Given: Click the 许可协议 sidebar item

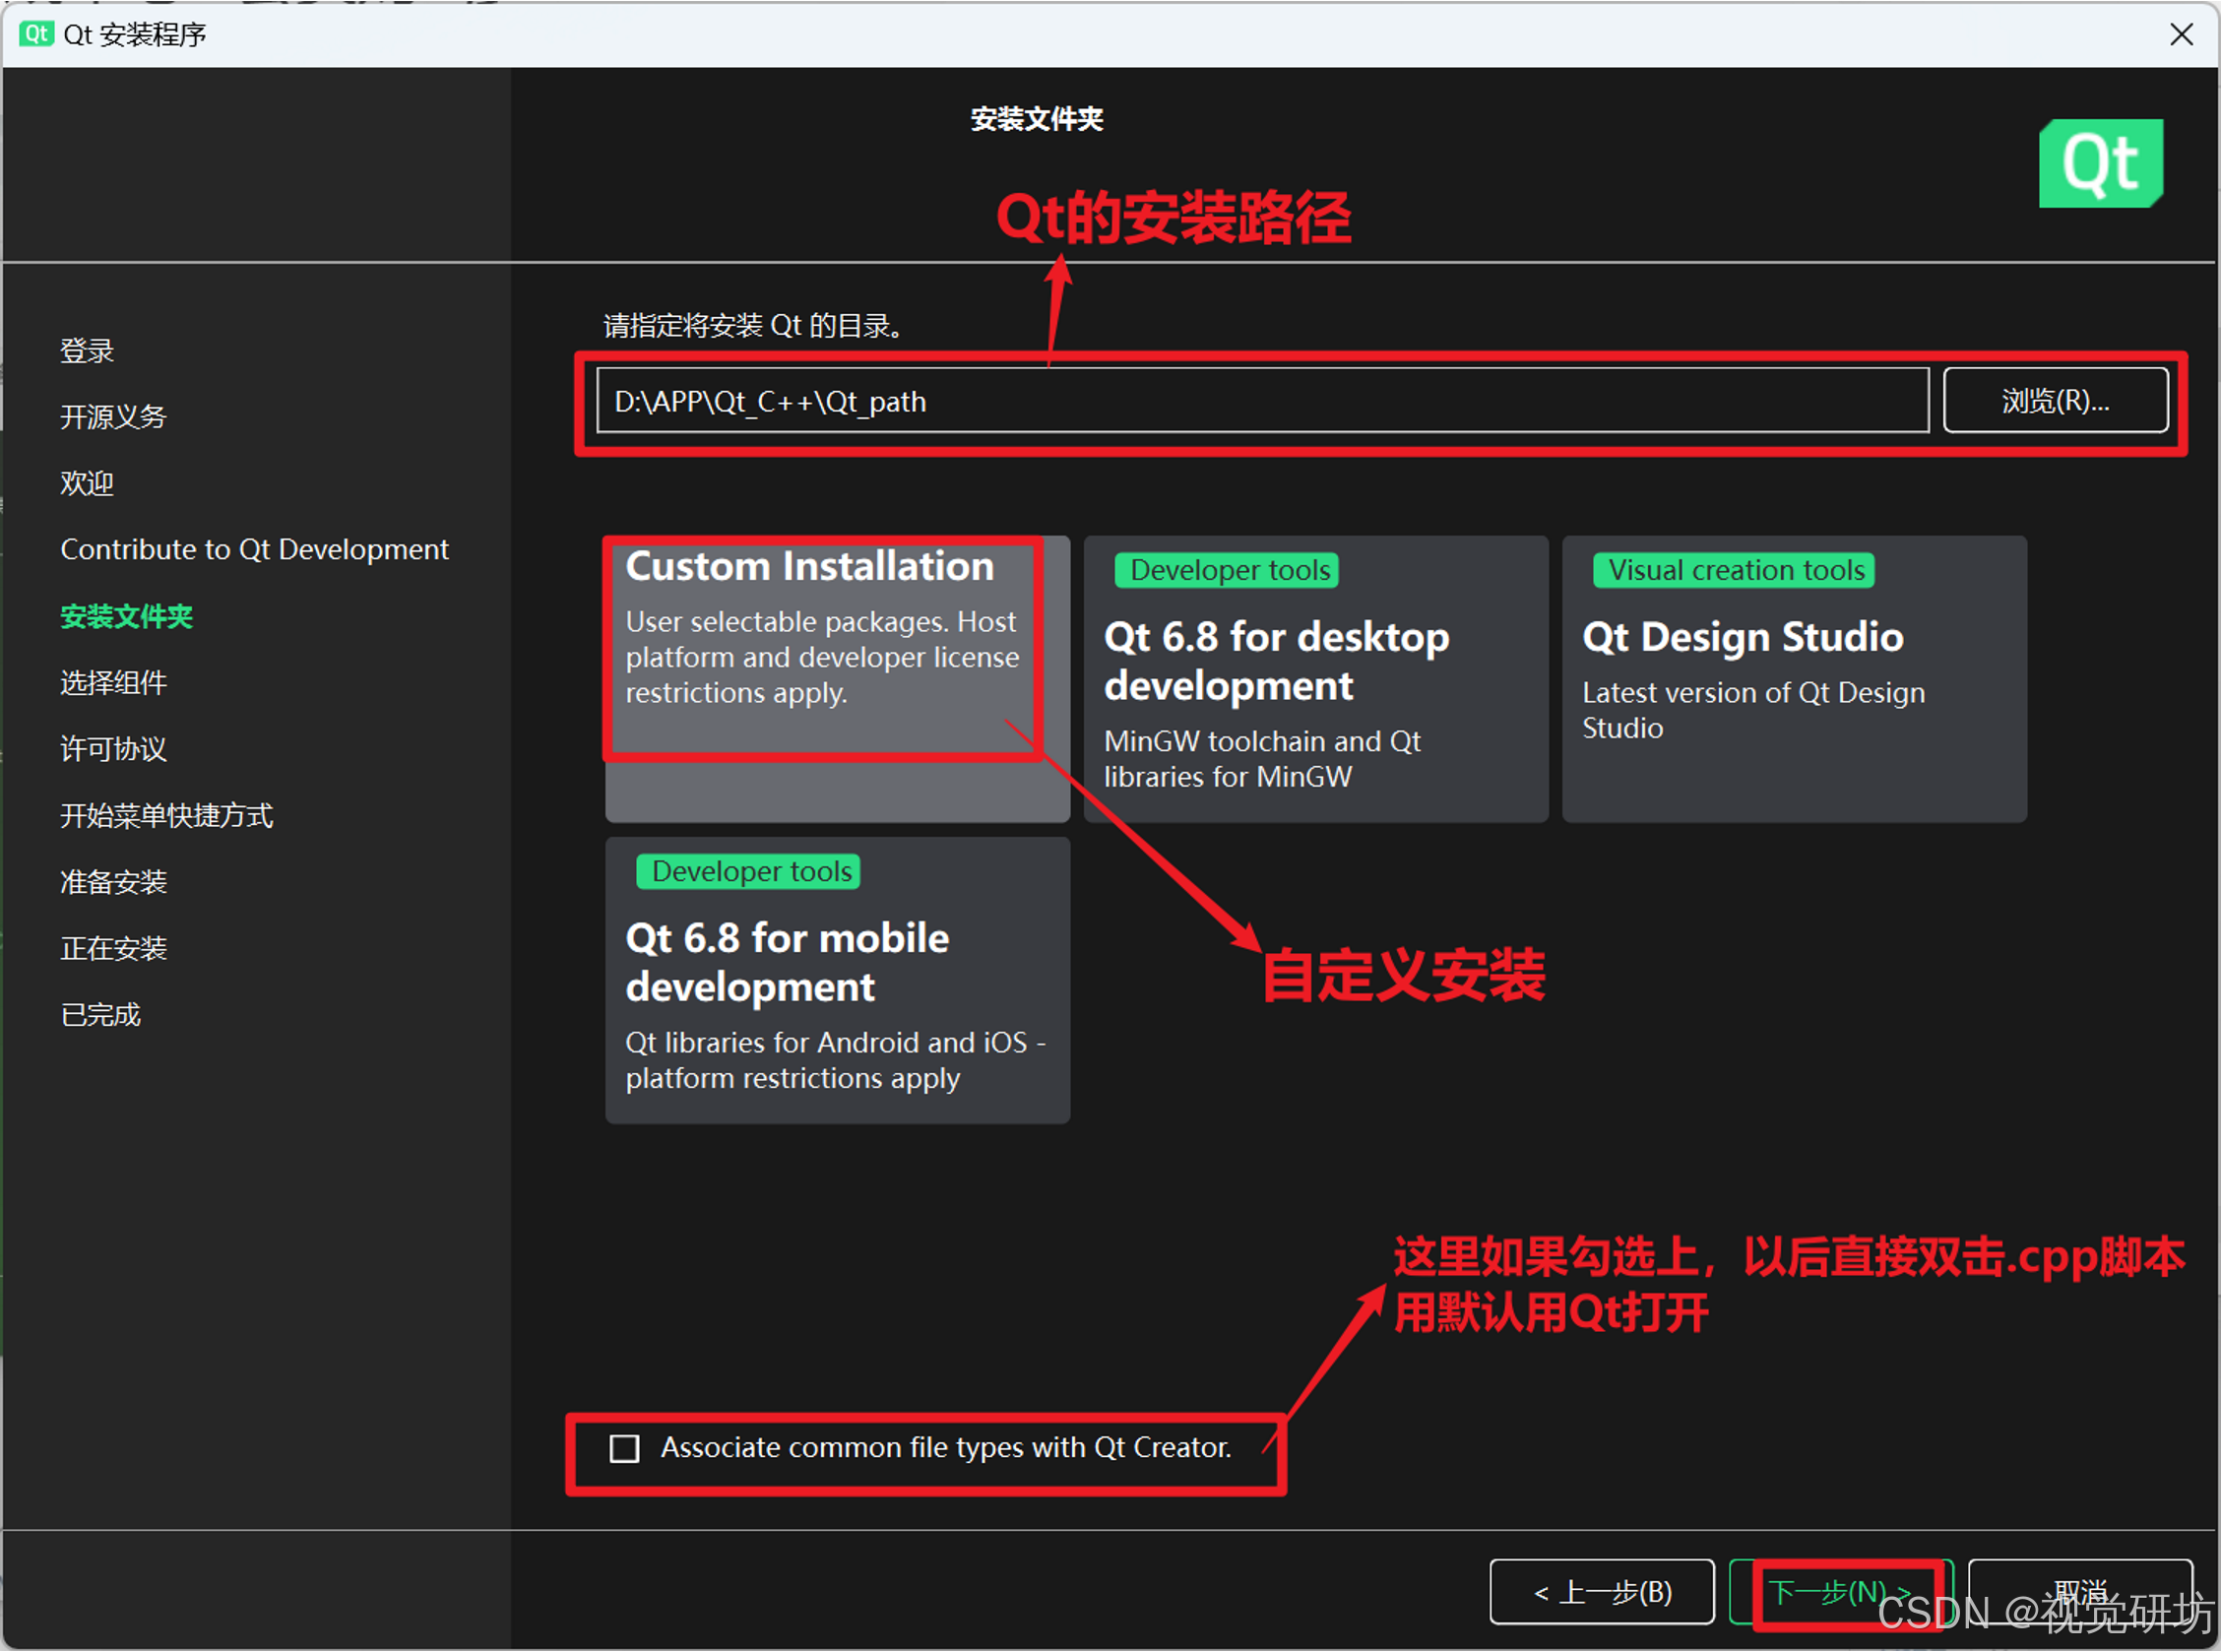Looking at the screenshot, I should [113, 749].
